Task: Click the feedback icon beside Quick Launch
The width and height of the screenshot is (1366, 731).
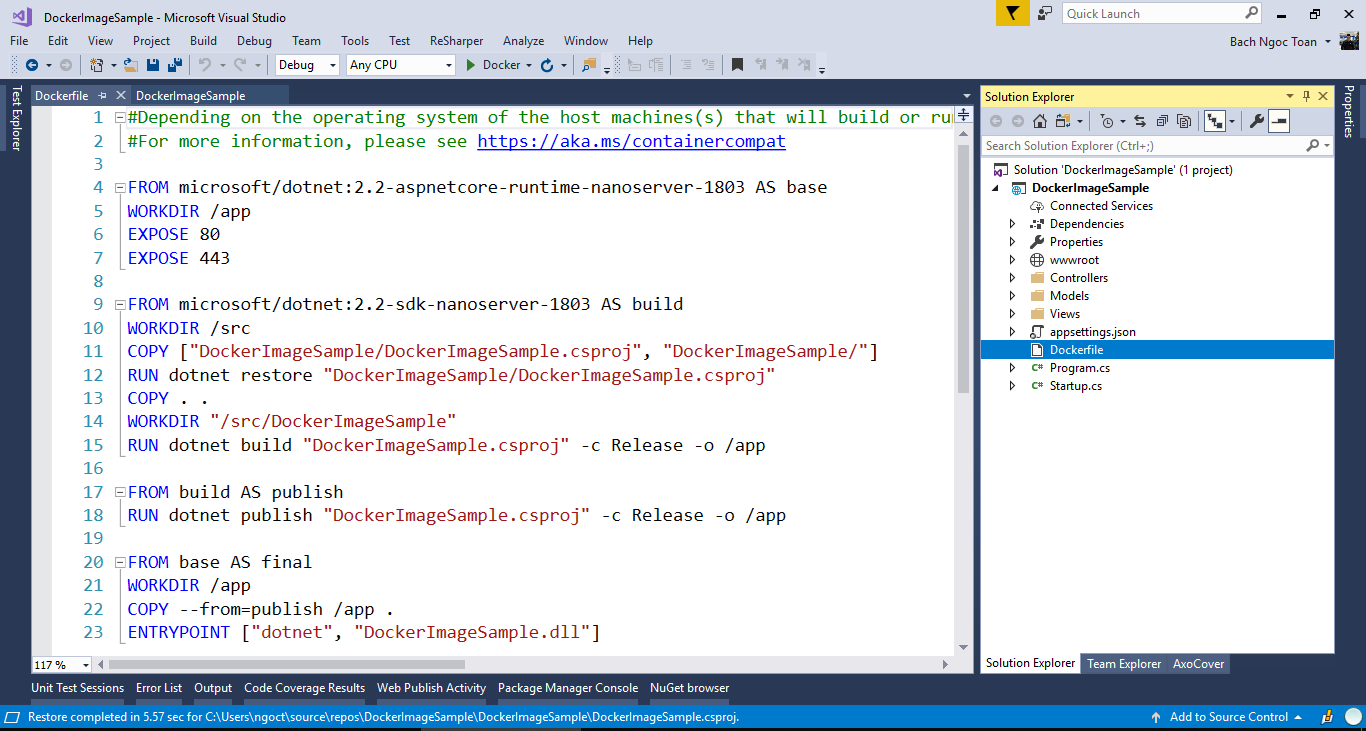Action: click(1045, 13)
